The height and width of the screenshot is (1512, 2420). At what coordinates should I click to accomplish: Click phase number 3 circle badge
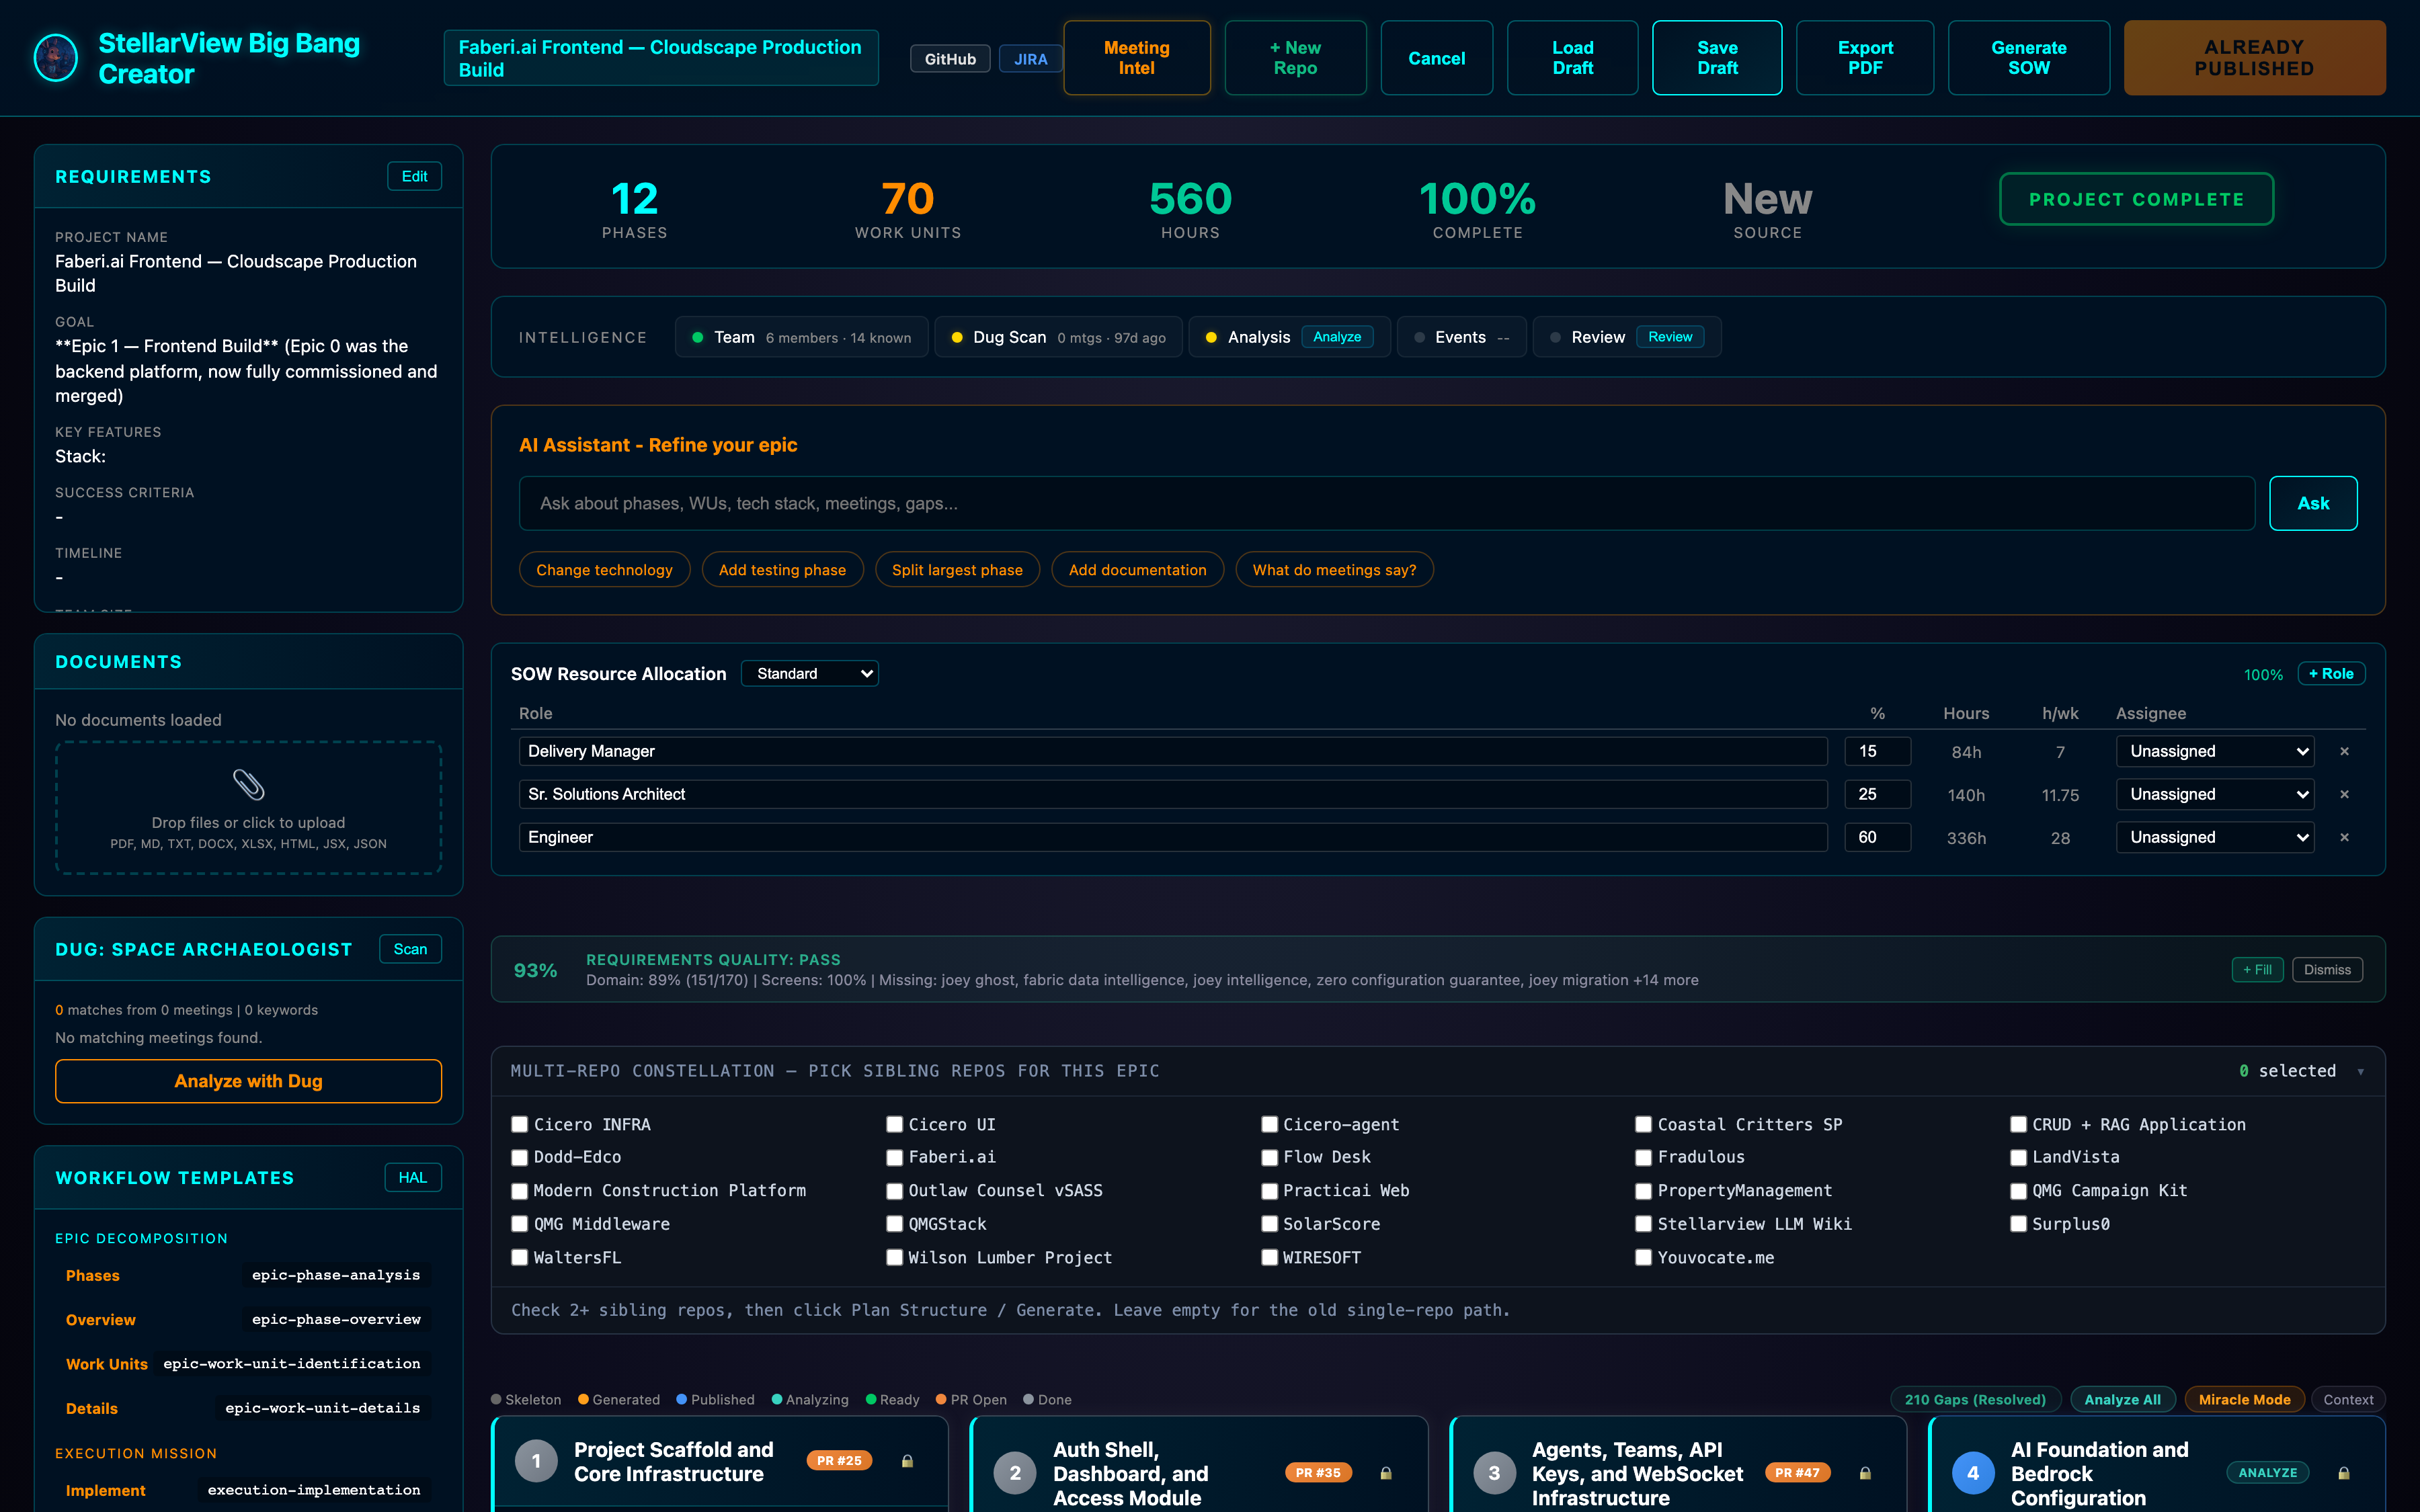[x=1494, y=1473]
